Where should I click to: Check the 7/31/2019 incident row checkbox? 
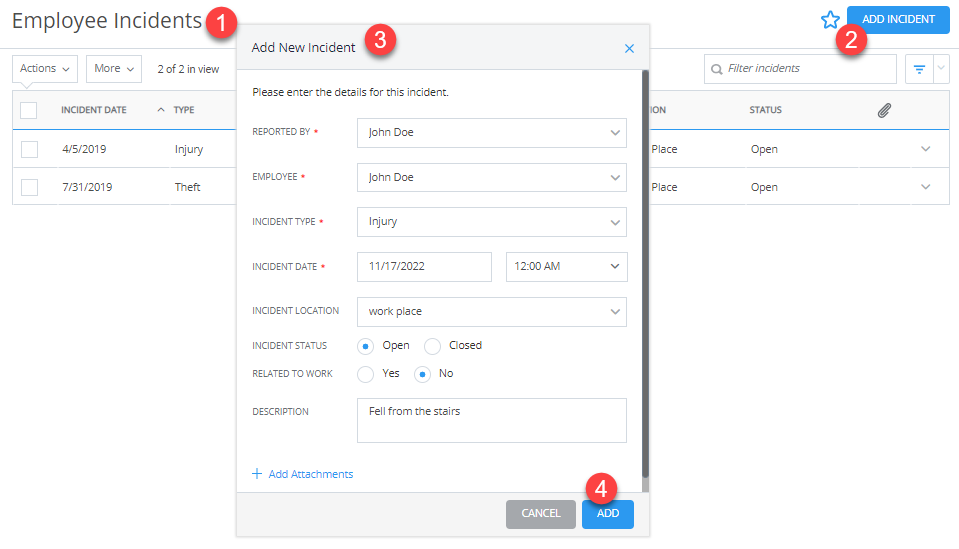tap(29, 187)
